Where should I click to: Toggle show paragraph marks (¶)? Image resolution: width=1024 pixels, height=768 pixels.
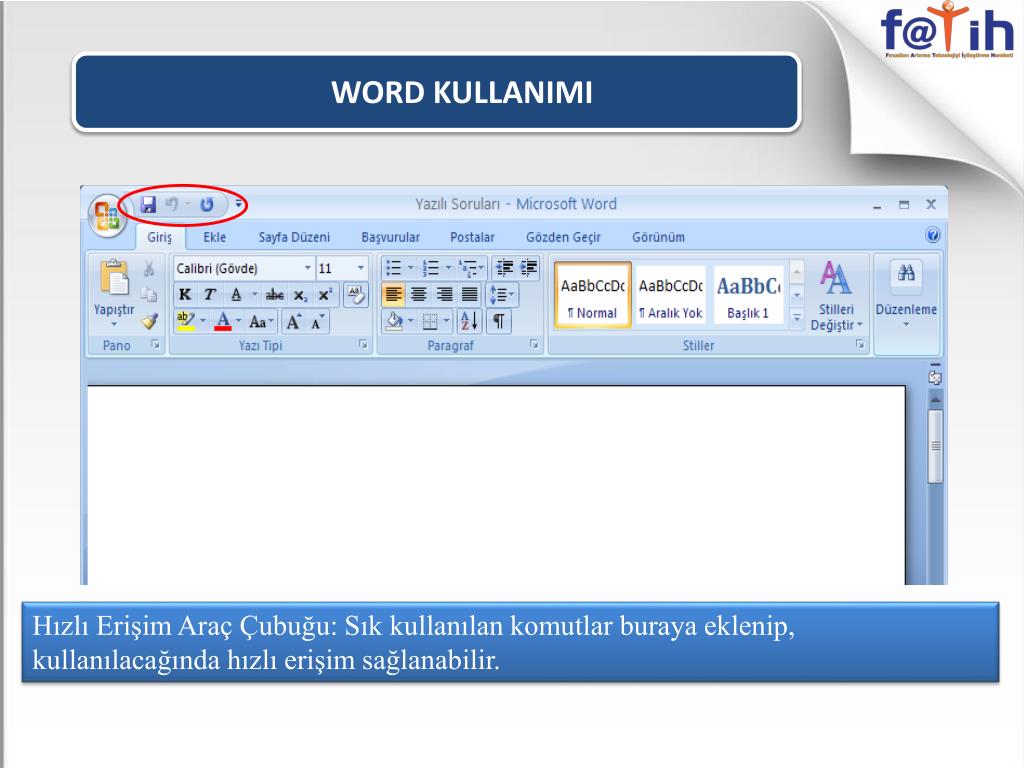498,321
